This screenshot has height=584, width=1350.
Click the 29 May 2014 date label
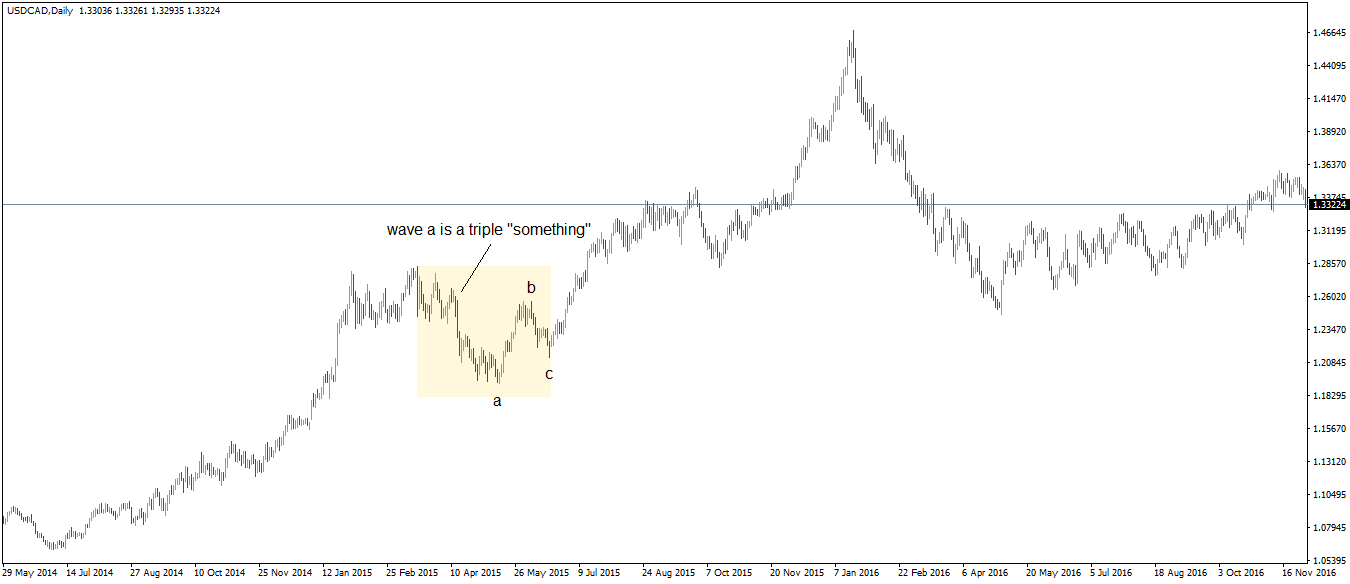point(30,574)
